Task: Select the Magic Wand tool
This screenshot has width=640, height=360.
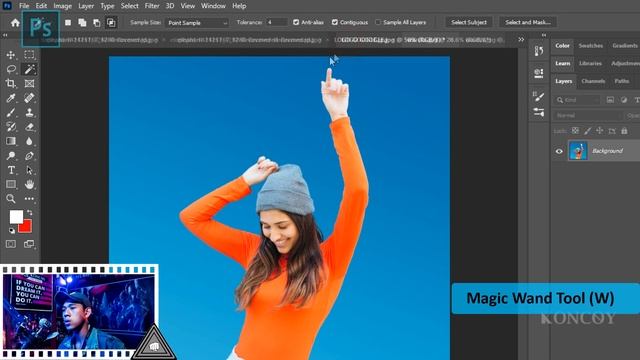Action: coord(29,69)
